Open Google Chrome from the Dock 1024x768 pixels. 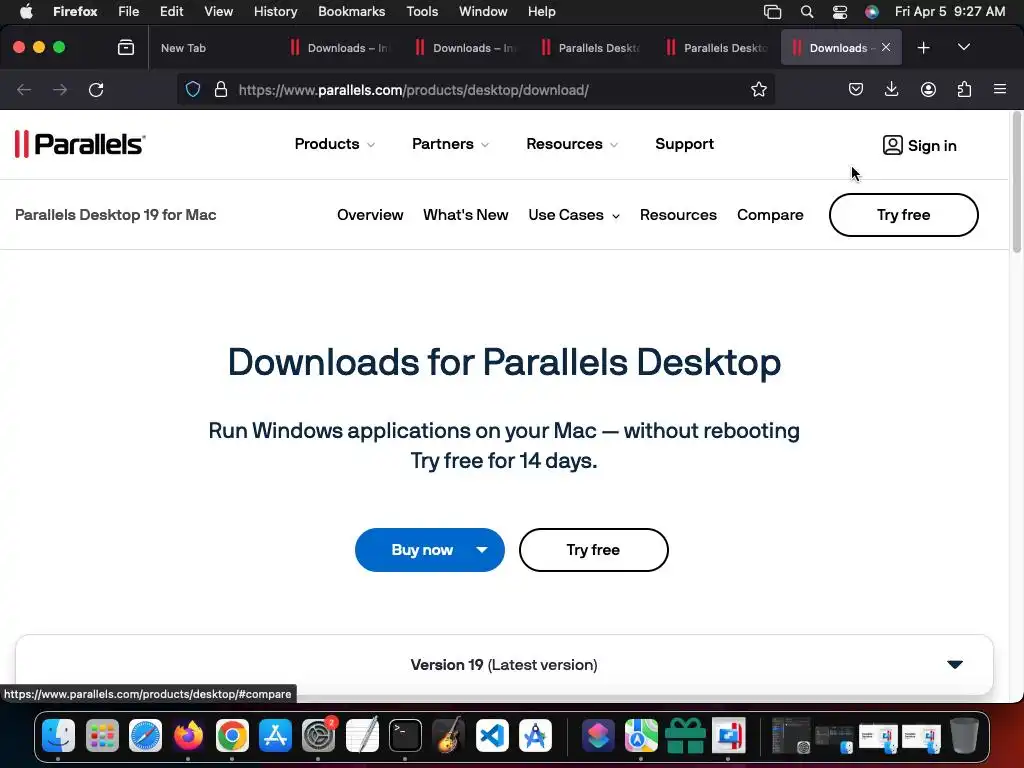232,735
